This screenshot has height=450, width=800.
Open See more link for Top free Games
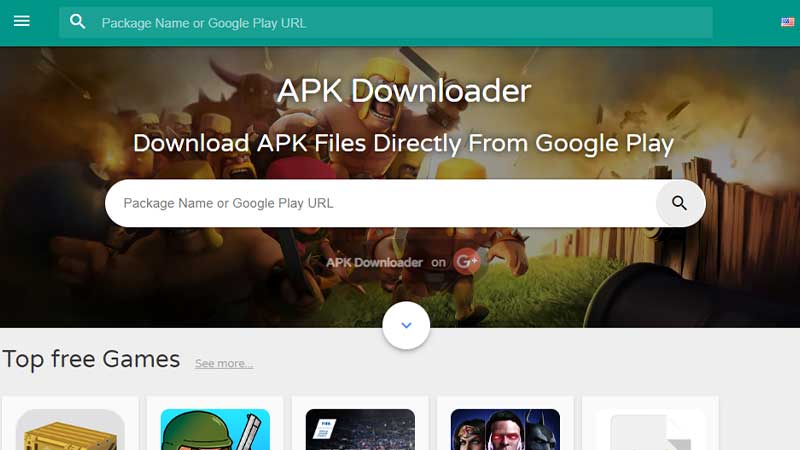coord(224,363)
